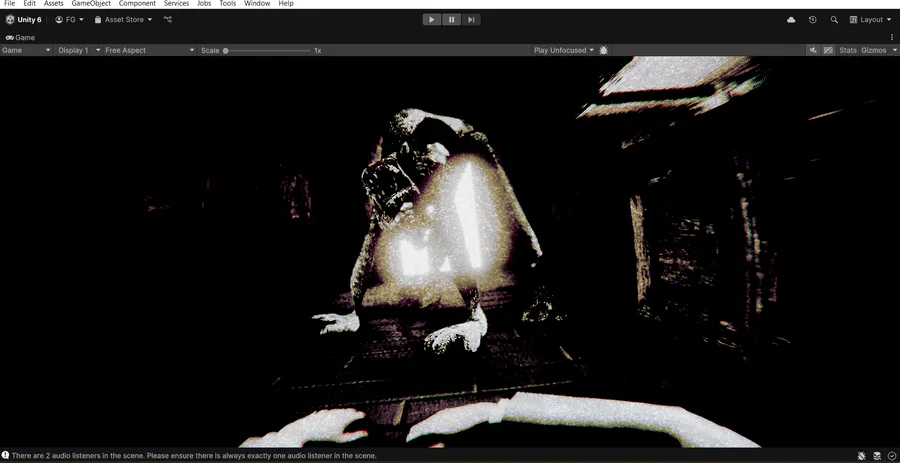Open the Help menu

[286, 3]
